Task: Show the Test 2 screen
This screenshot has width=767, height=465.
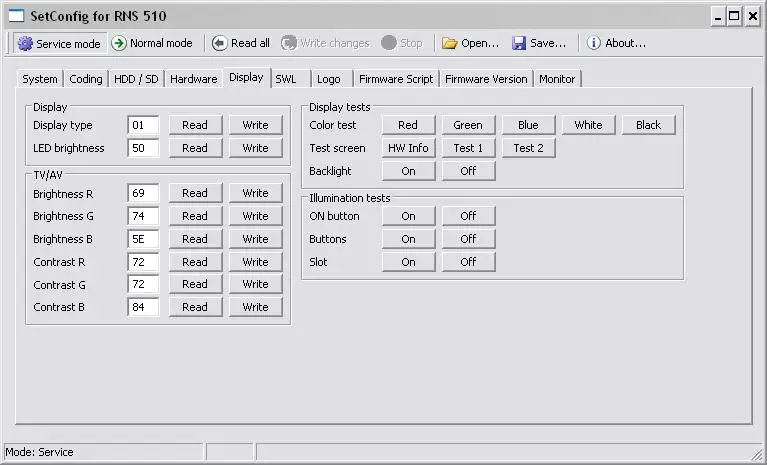Action: pos(529,148)
